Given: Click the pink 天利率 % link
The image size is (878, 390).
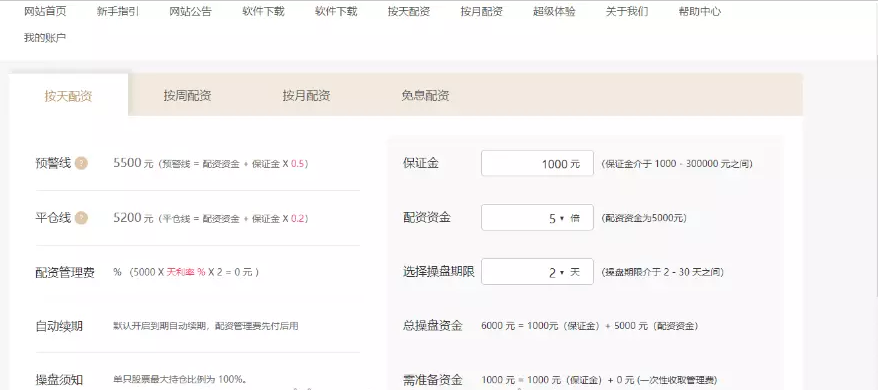Looking at the screenshot, I should (x=186, y=272).
